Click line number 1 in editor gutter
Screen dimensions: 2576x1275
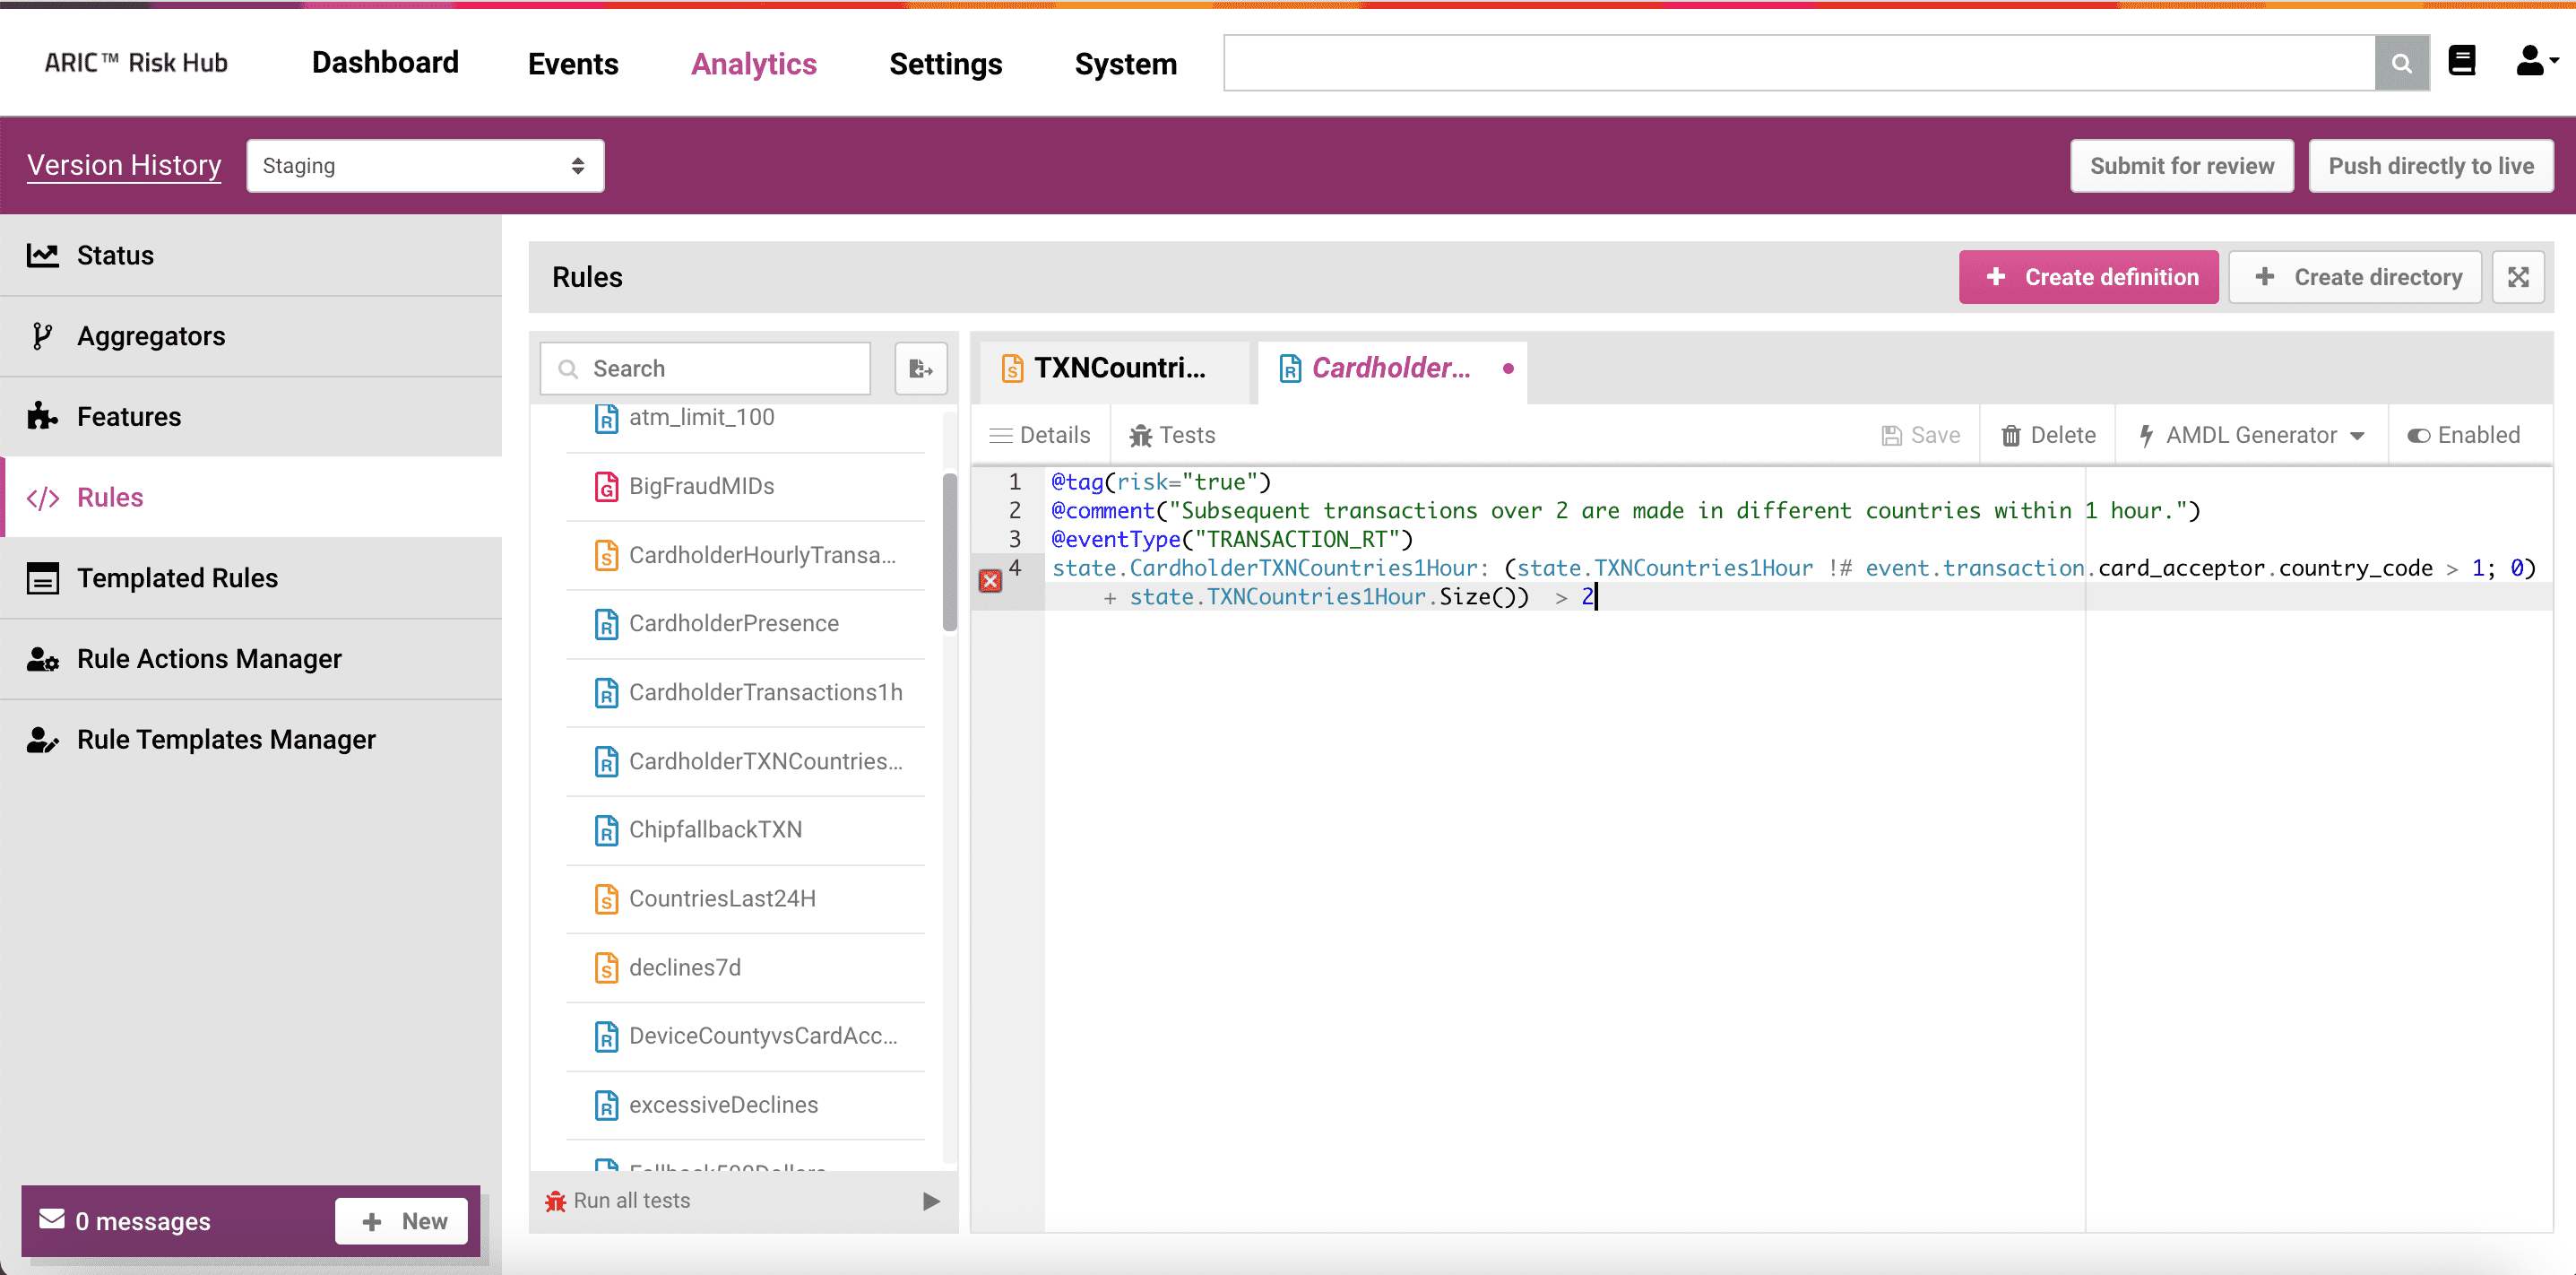(x=1014, y=482)
